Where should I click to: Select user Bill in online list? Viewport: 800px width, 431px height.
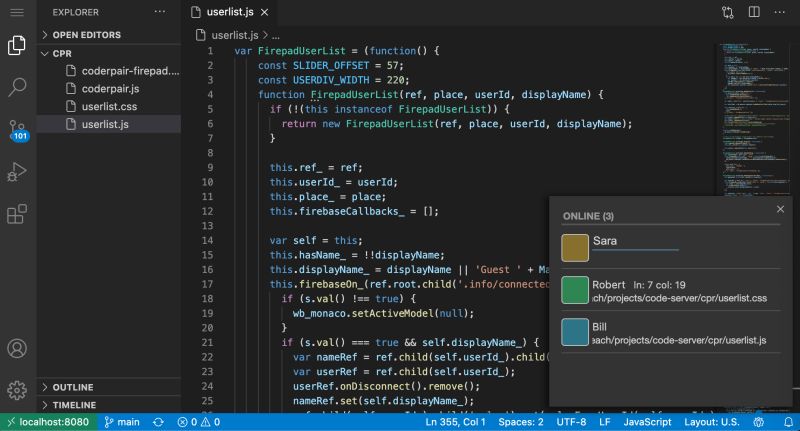(599, 327)
